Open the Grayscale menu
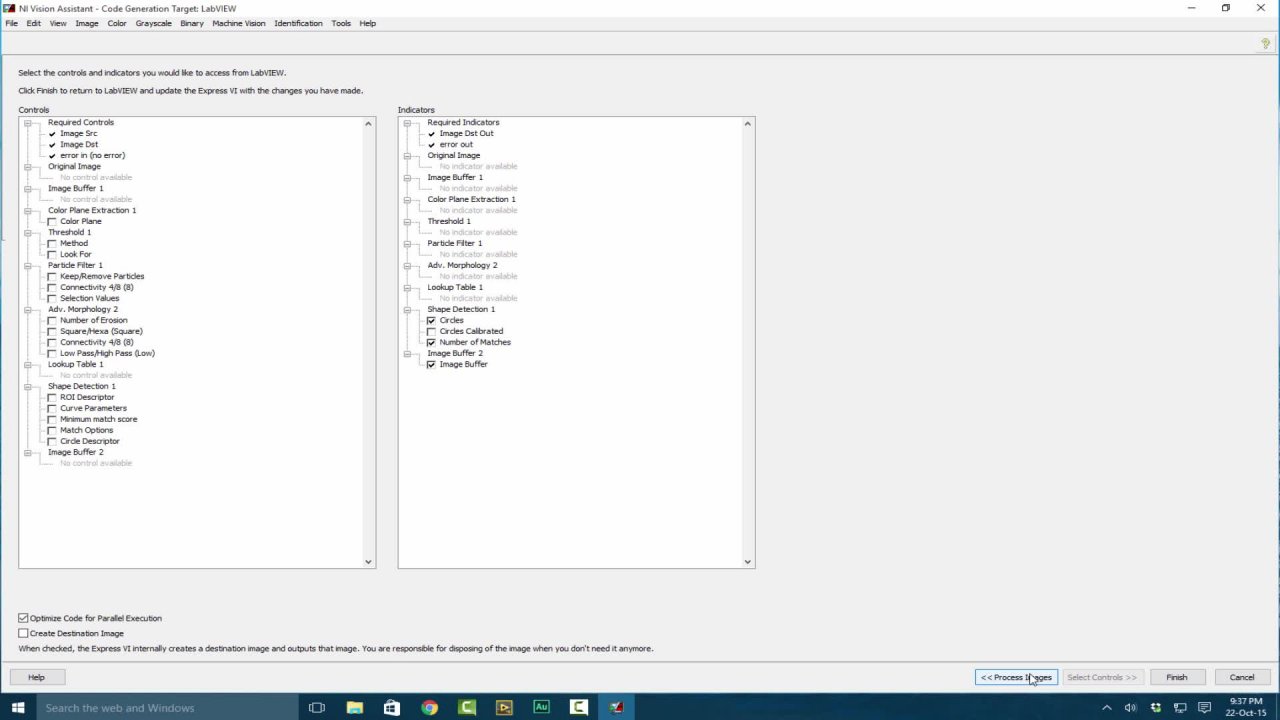 pos(154,23)
